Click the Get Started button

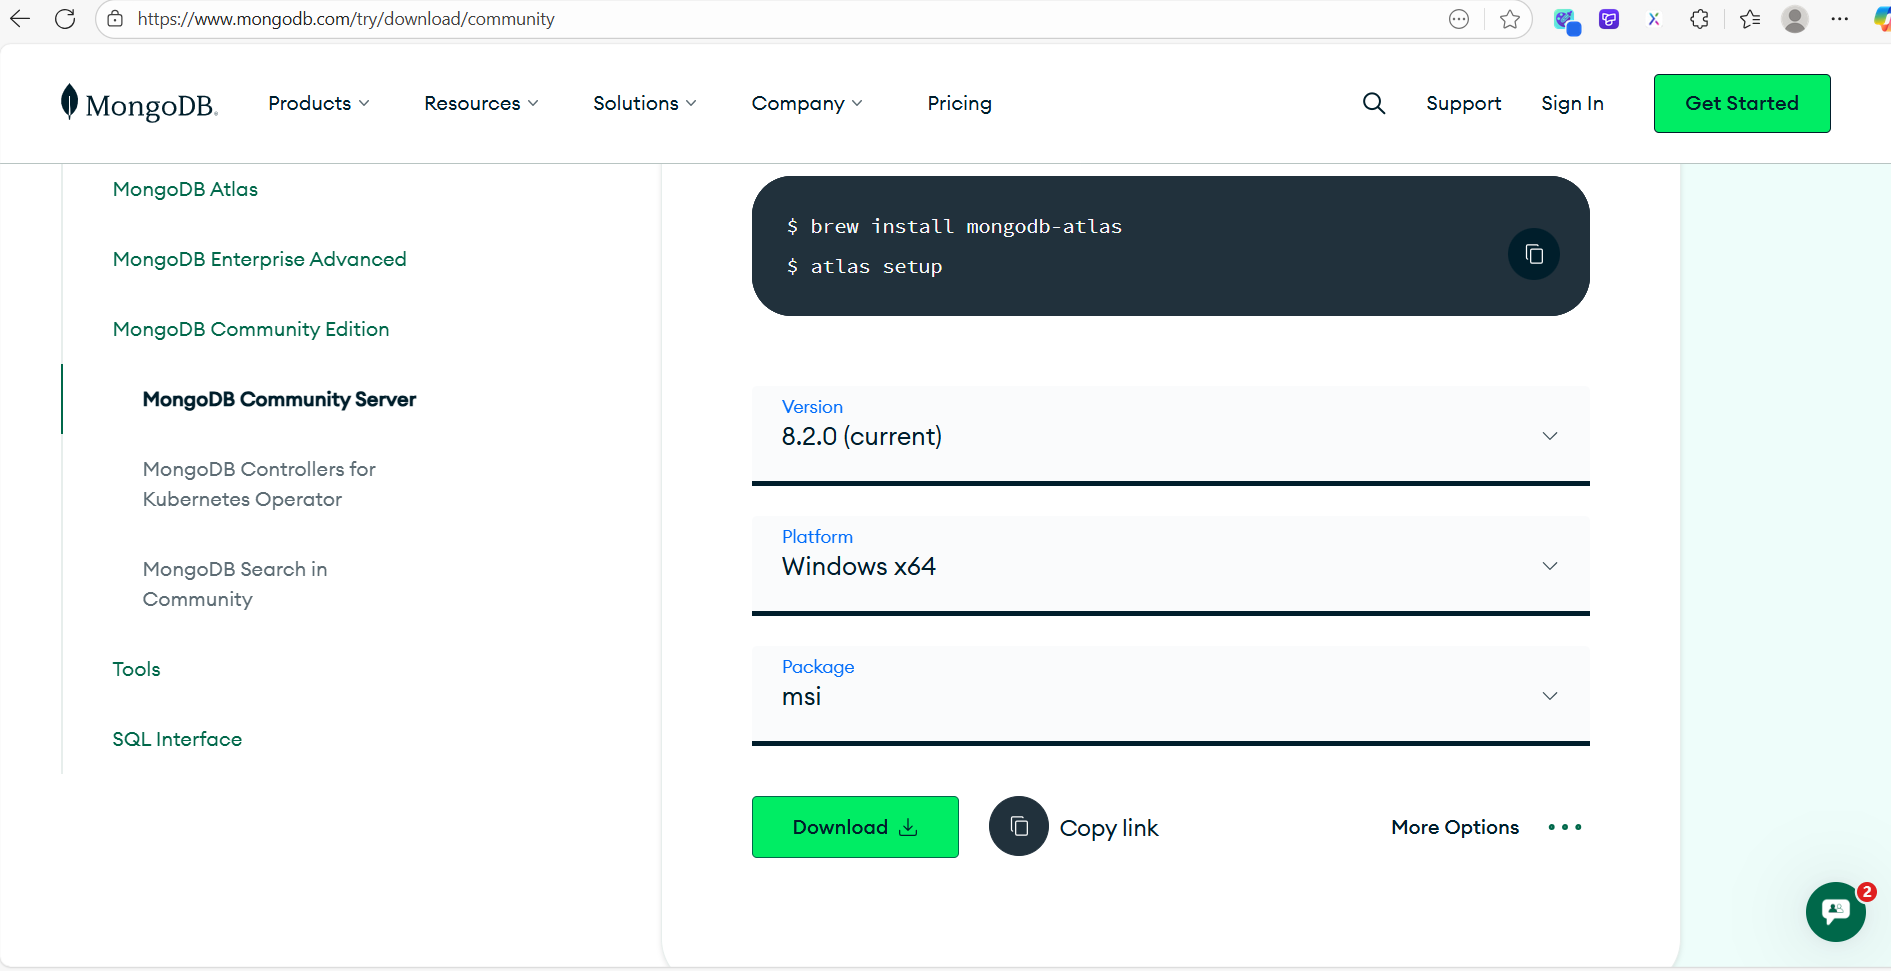click(1742, 103)
